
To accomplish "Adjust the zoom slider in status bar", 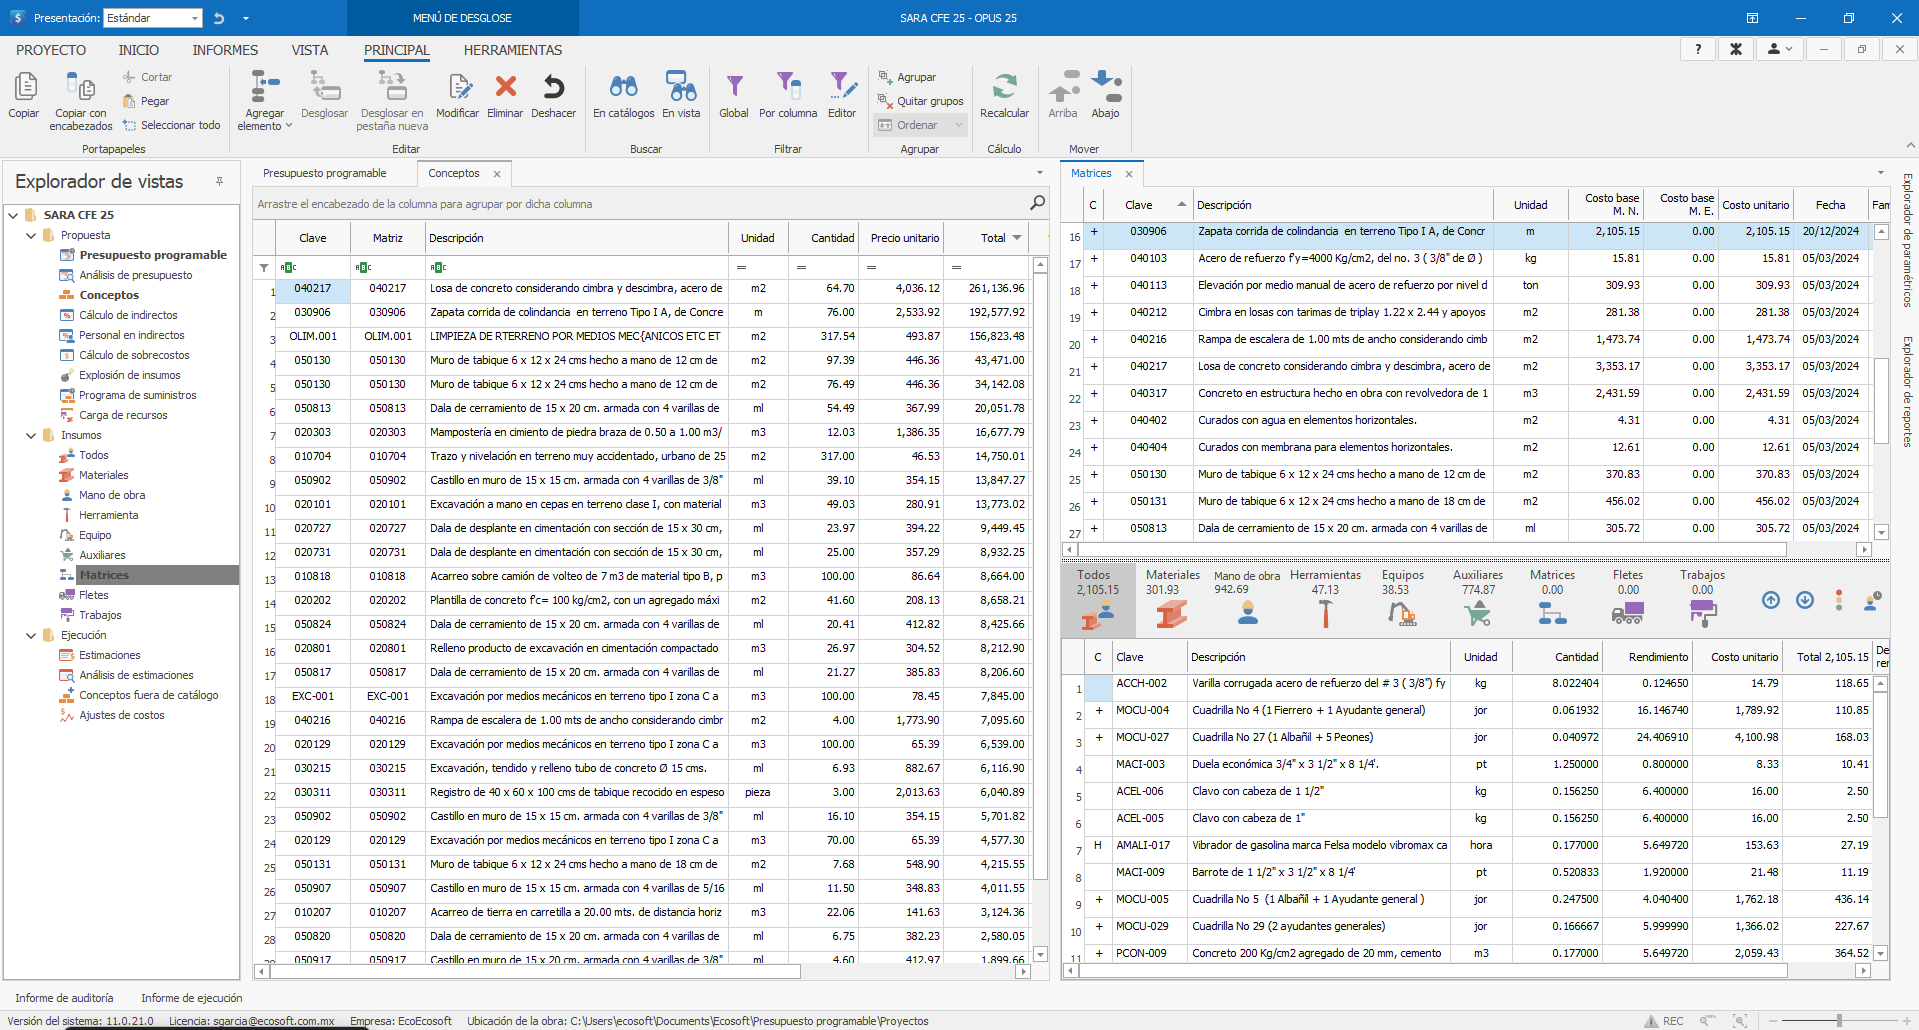I will point(1839,1021).
